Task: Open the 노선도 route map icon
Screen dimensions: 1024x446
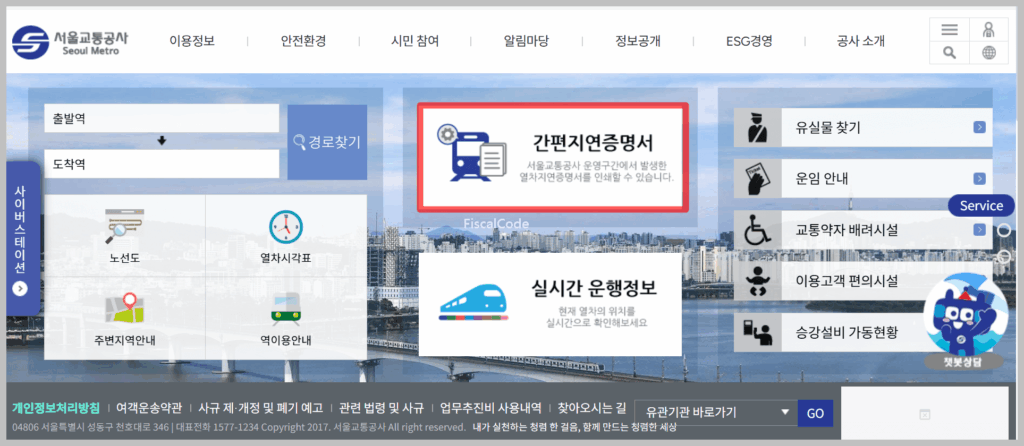Action: click(125, 227)
